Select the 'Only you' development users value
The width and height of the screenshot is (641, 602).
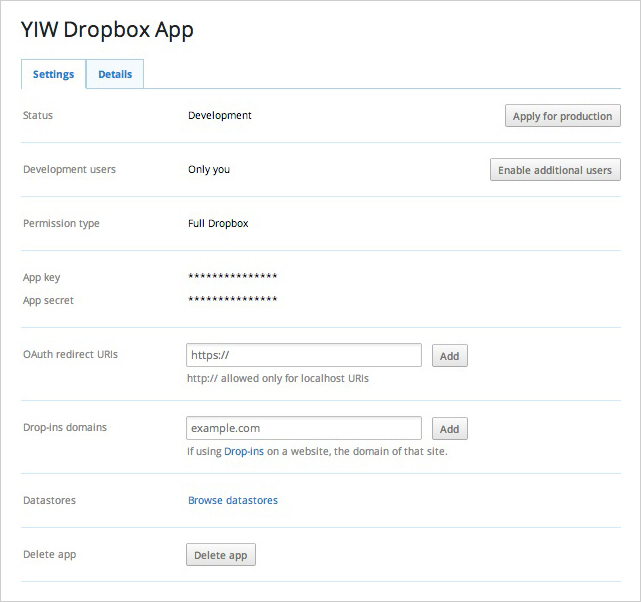209,170
